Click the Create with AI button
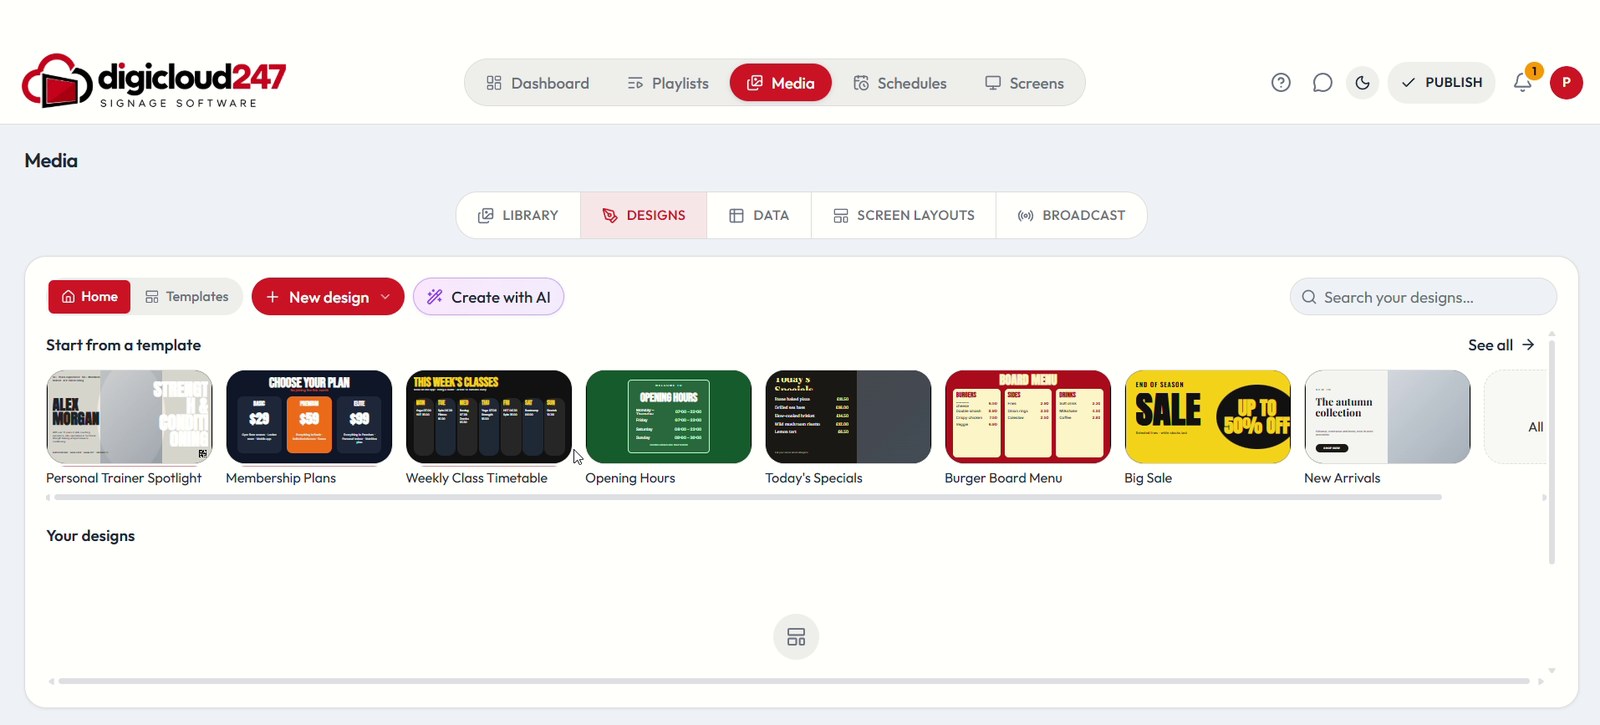The width and height of the screenshot is (1600, 725). click(x=489, y=297)
